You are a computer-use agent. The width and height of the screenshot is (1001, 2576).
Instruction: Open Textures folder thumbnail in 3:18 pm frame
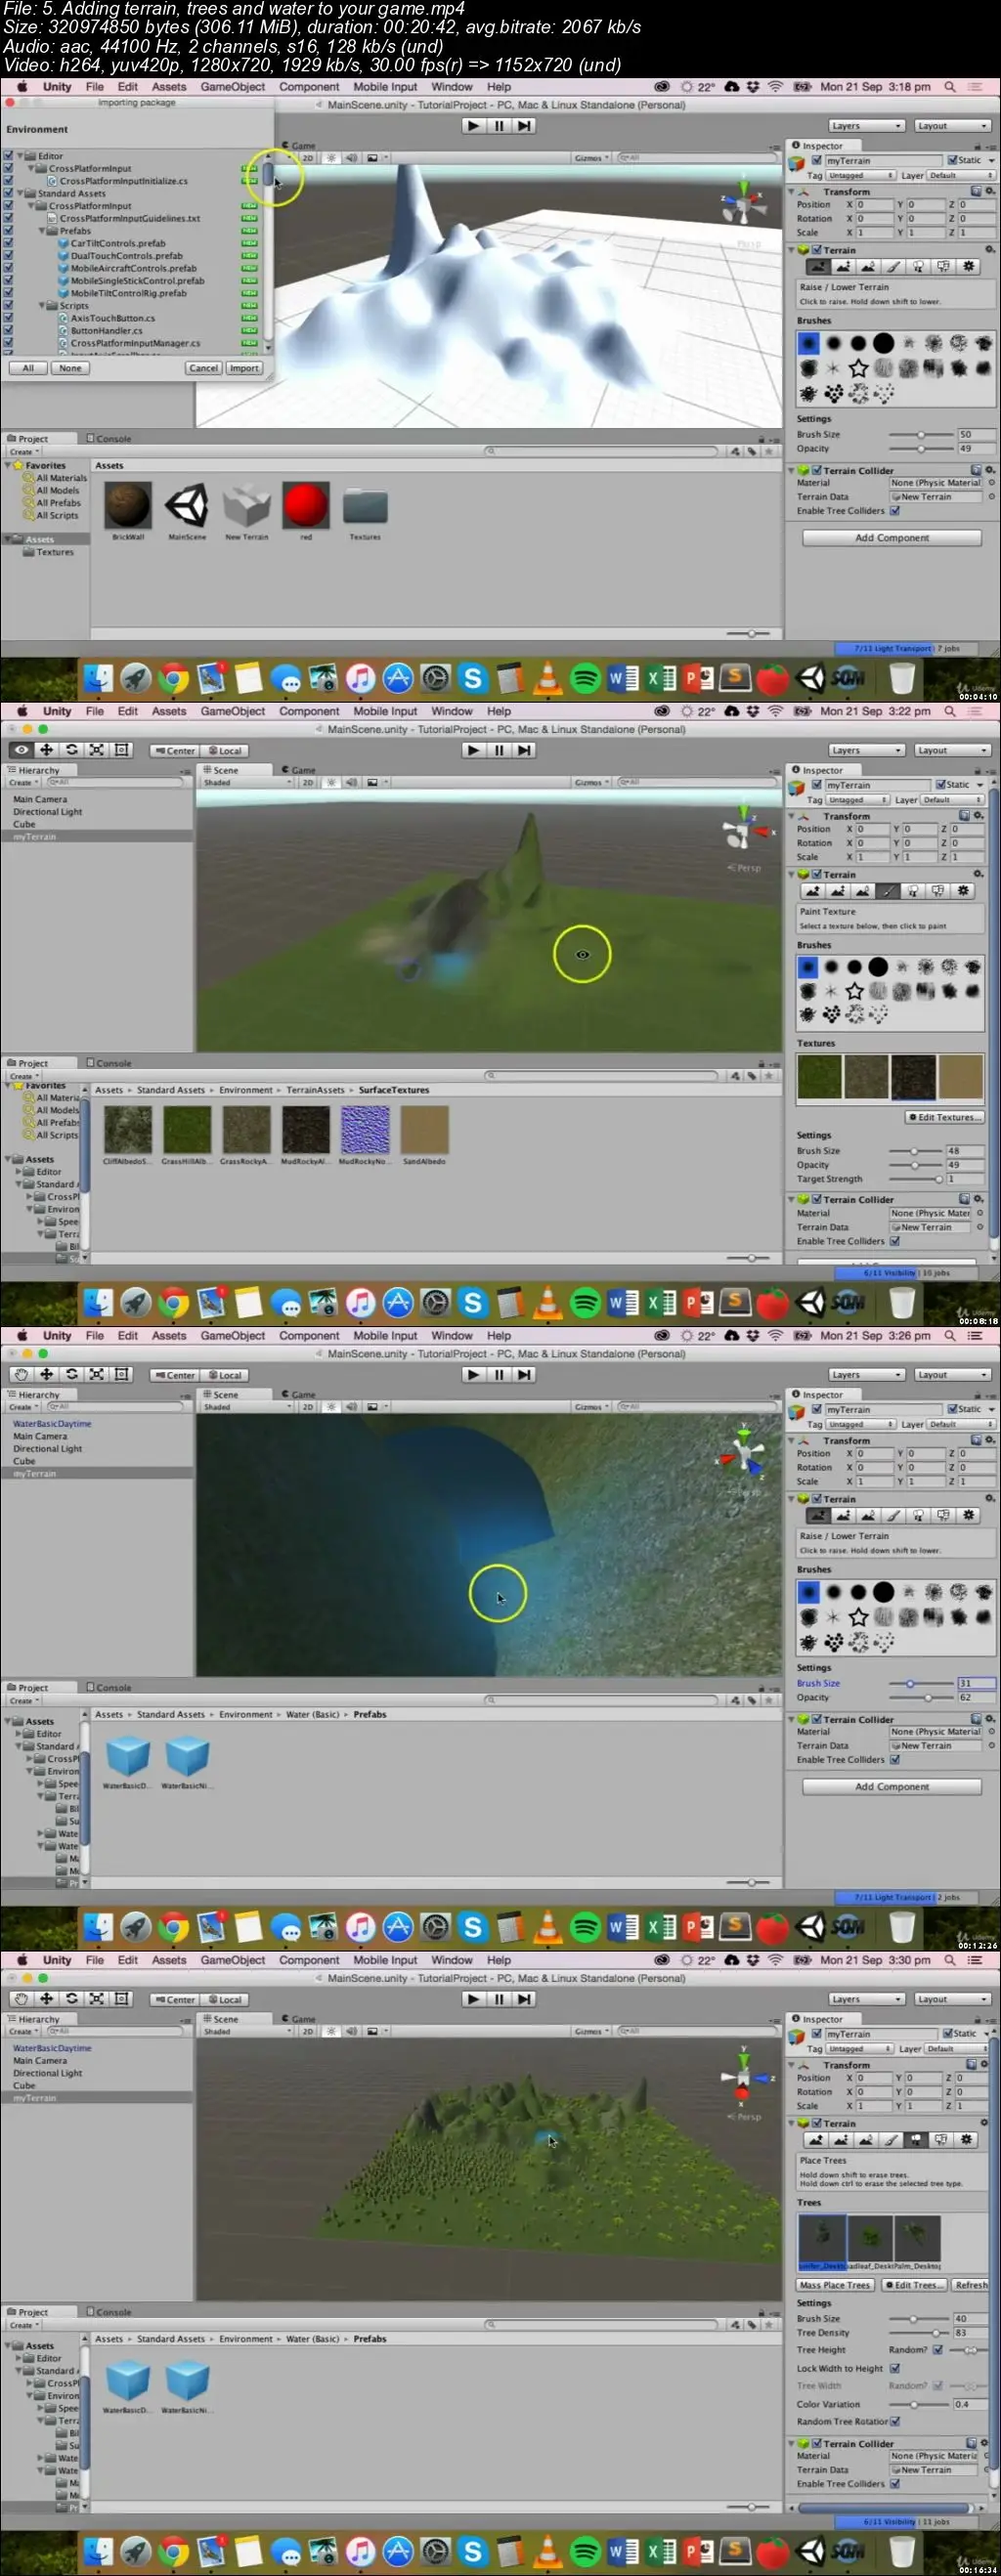tap(365, 506)
